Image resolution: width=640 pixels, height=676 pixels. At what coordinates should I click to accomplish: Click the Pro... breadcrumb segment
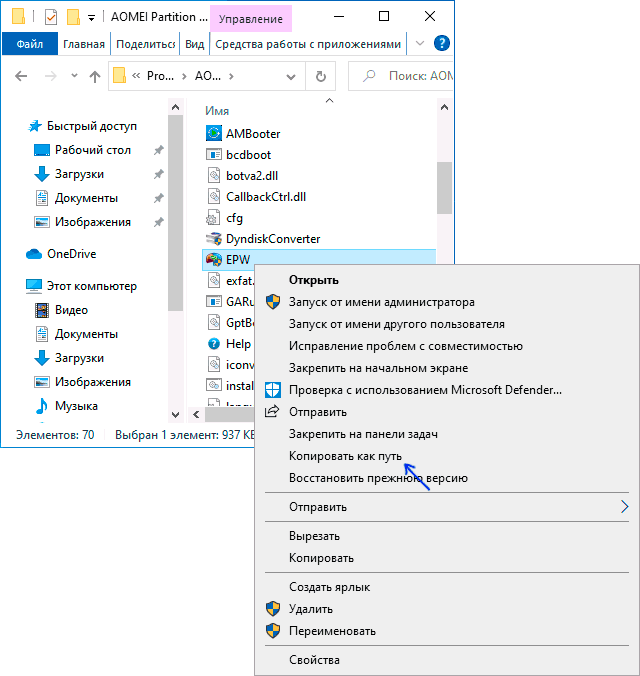(x=160, y=76)
